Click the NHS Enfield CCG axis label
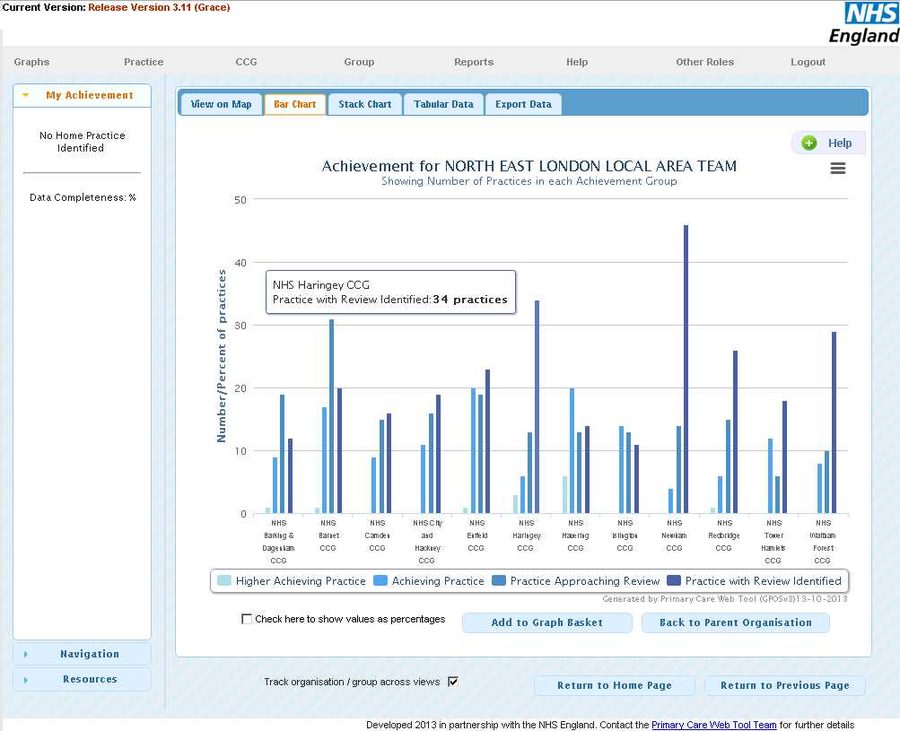The image size is (900, 731). point(476,535)
